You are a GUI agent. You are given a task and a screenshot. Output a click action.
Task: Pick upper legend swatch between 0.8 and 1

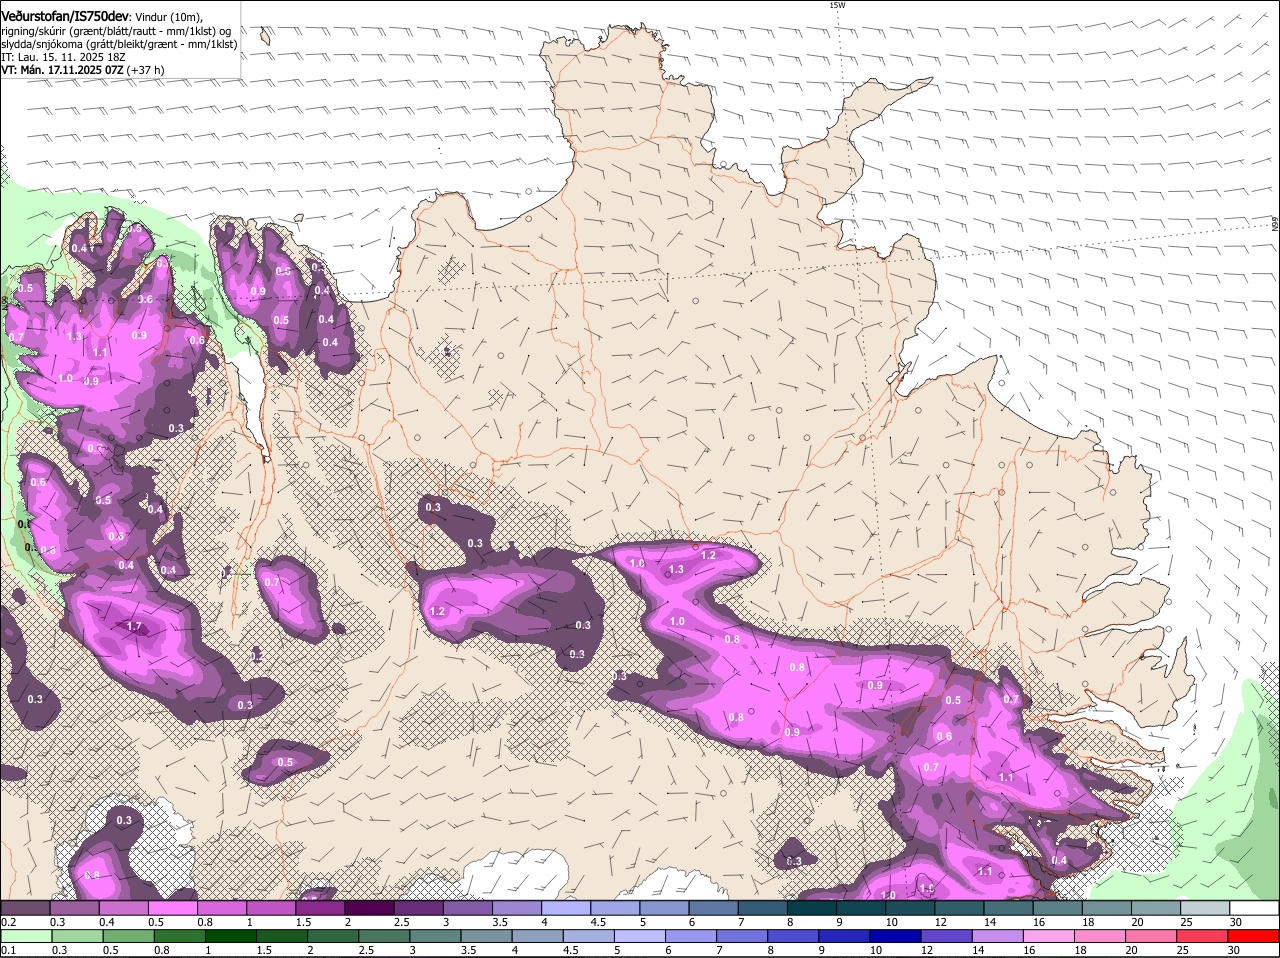pyautogui.click(x=222, y=908)
